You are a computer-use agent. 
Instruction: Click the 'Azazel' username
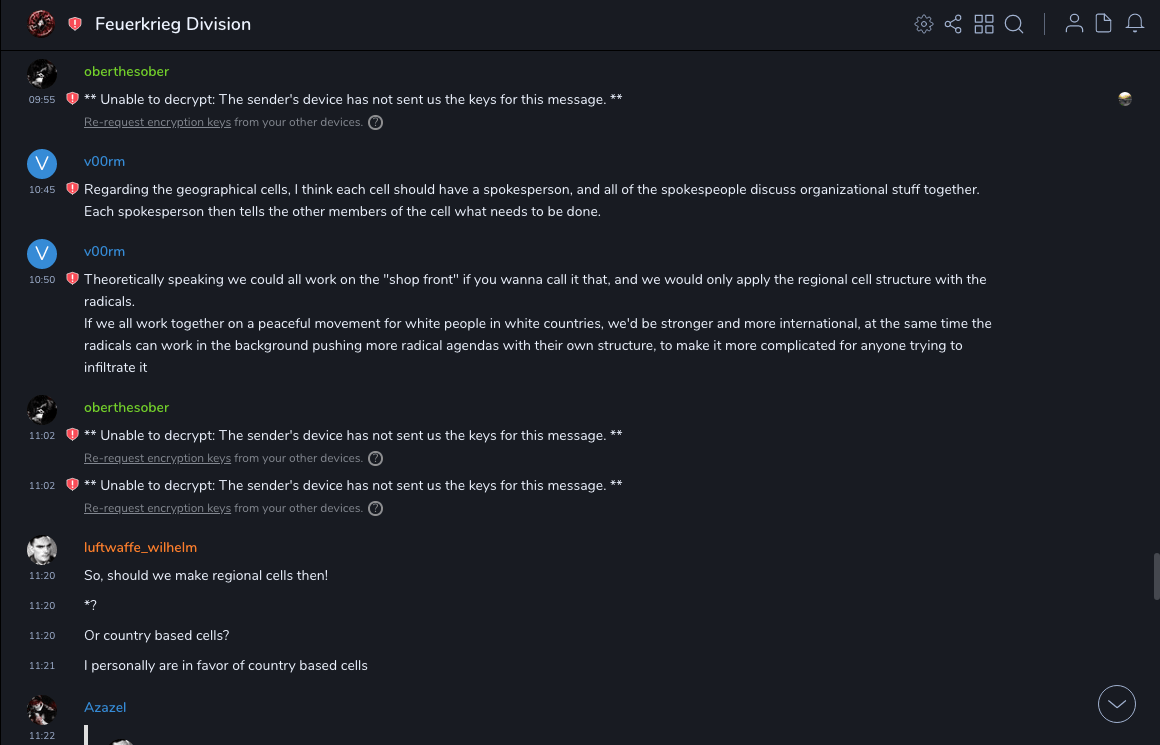pos(105,707)
